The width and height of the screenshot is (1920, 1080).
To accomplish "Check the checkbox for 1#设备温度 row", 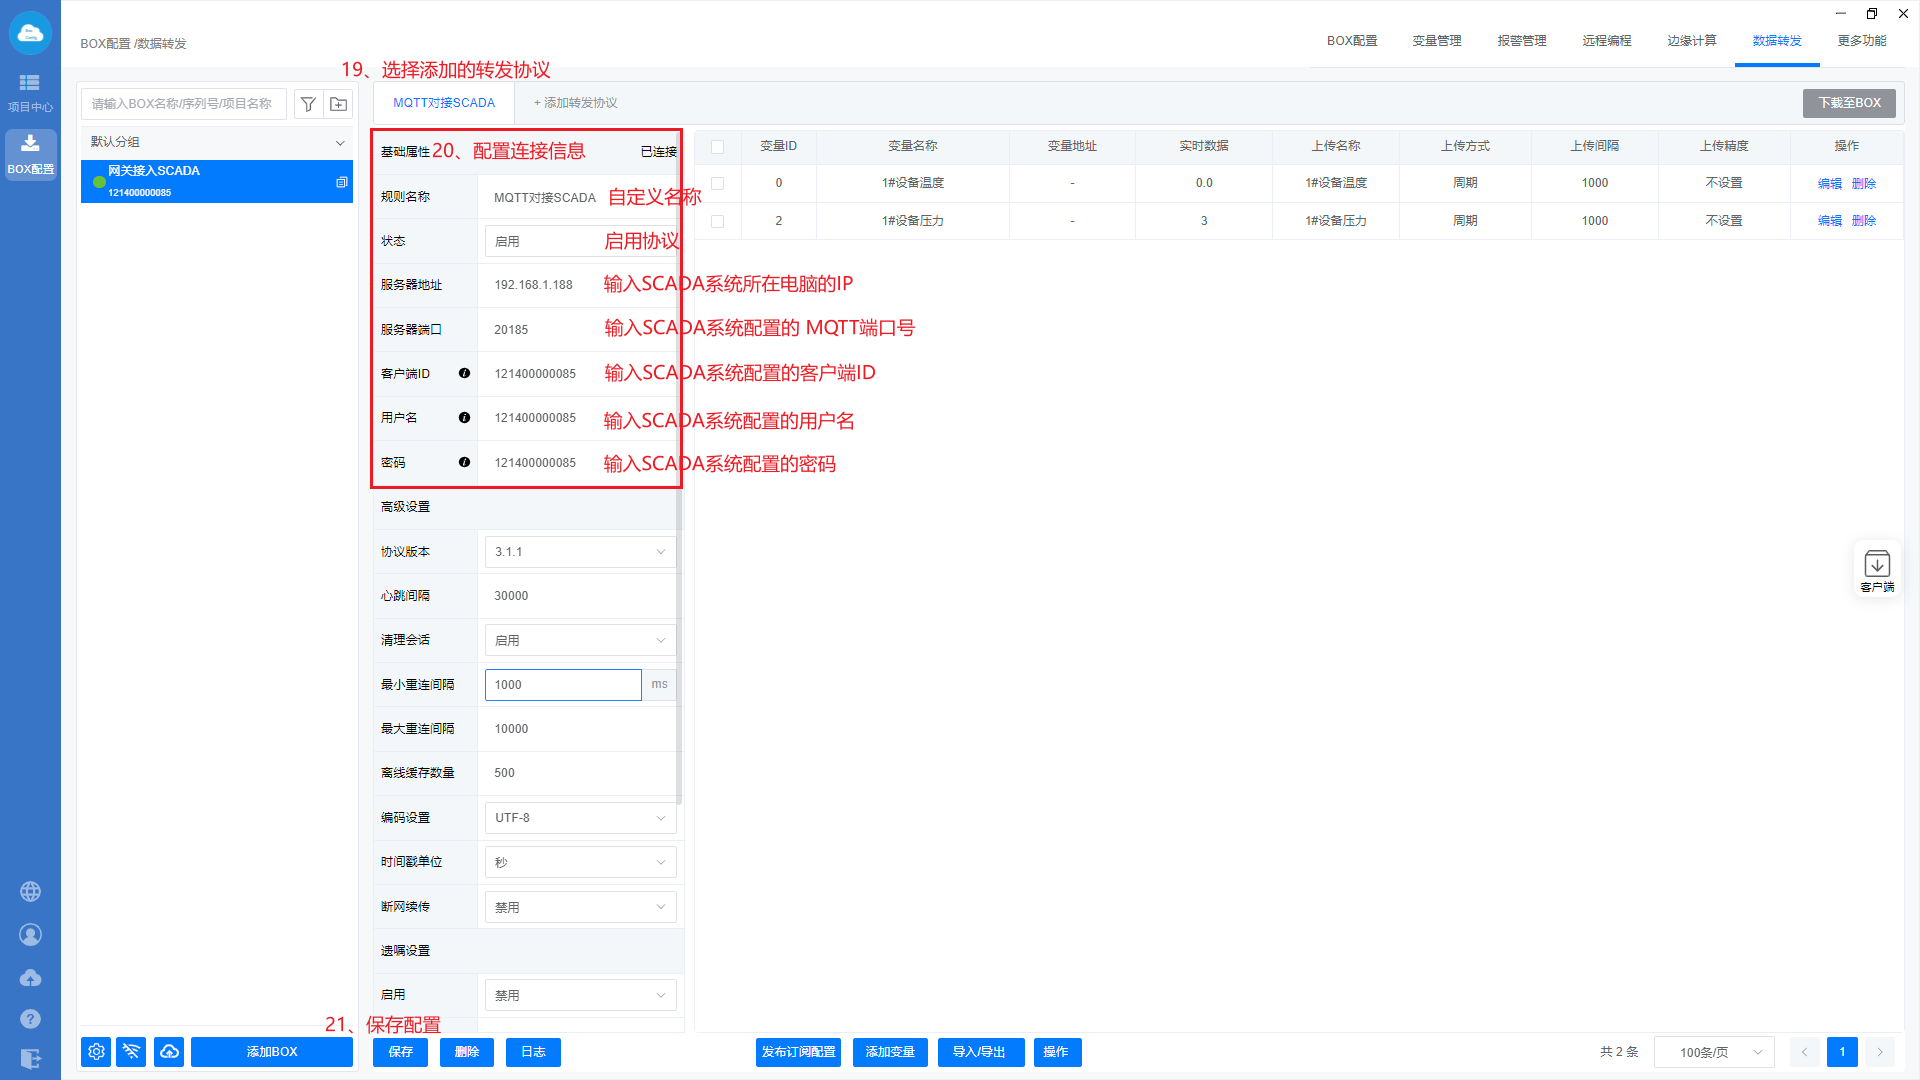I will [x=717, y=184].
